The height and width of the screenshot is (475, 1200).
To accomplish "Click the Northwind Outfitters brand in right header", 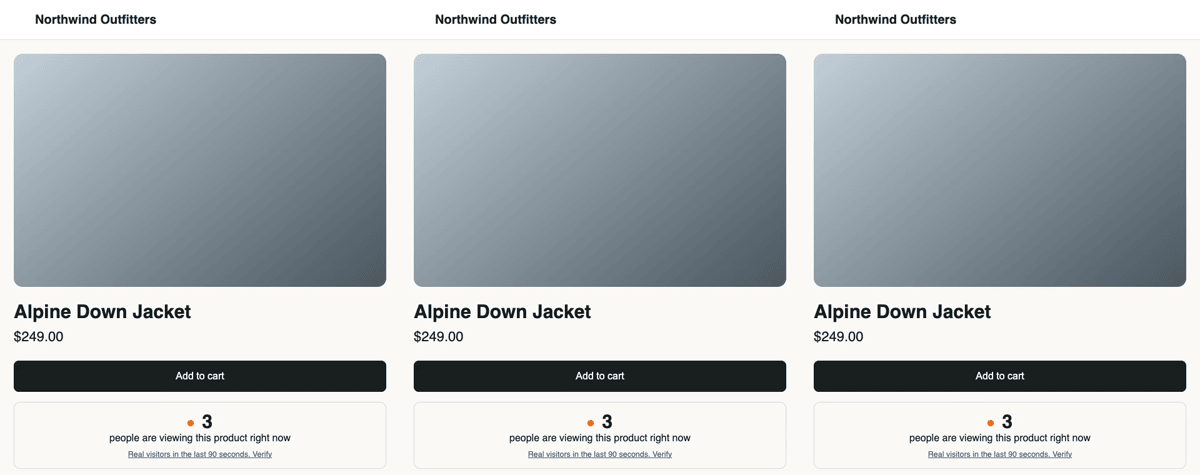I will (x=895, y=19).
